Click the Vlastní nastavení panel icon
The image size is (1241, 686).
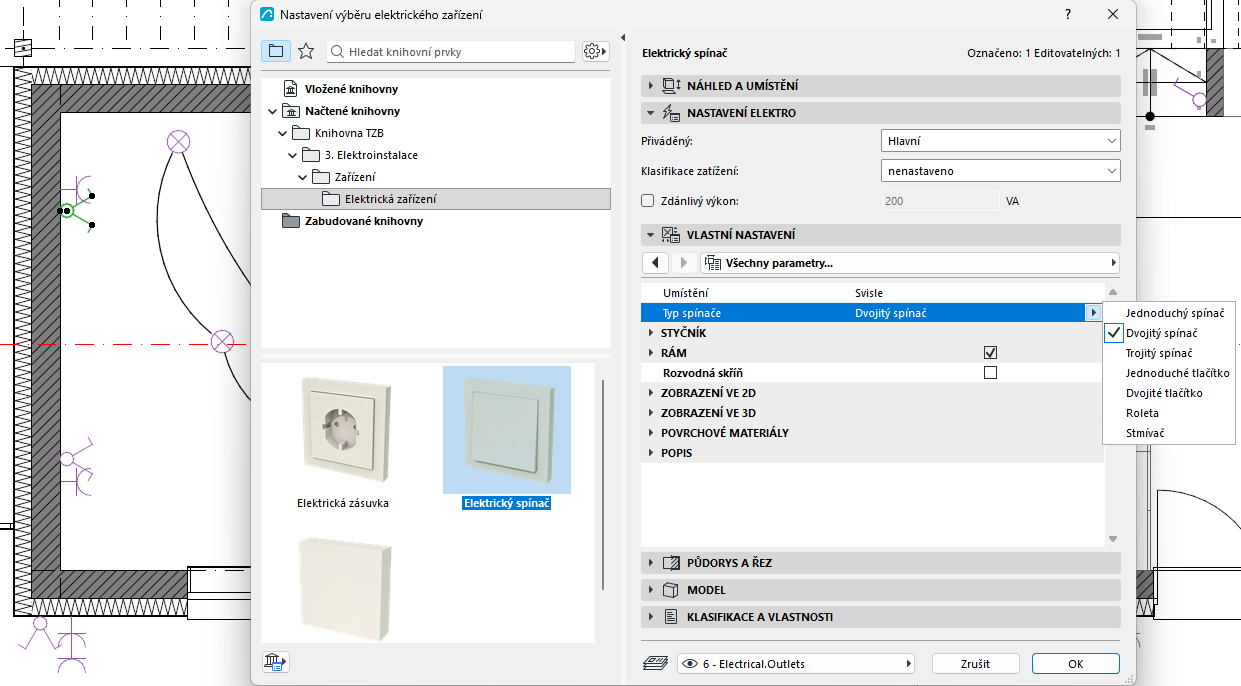click(671, 235)
